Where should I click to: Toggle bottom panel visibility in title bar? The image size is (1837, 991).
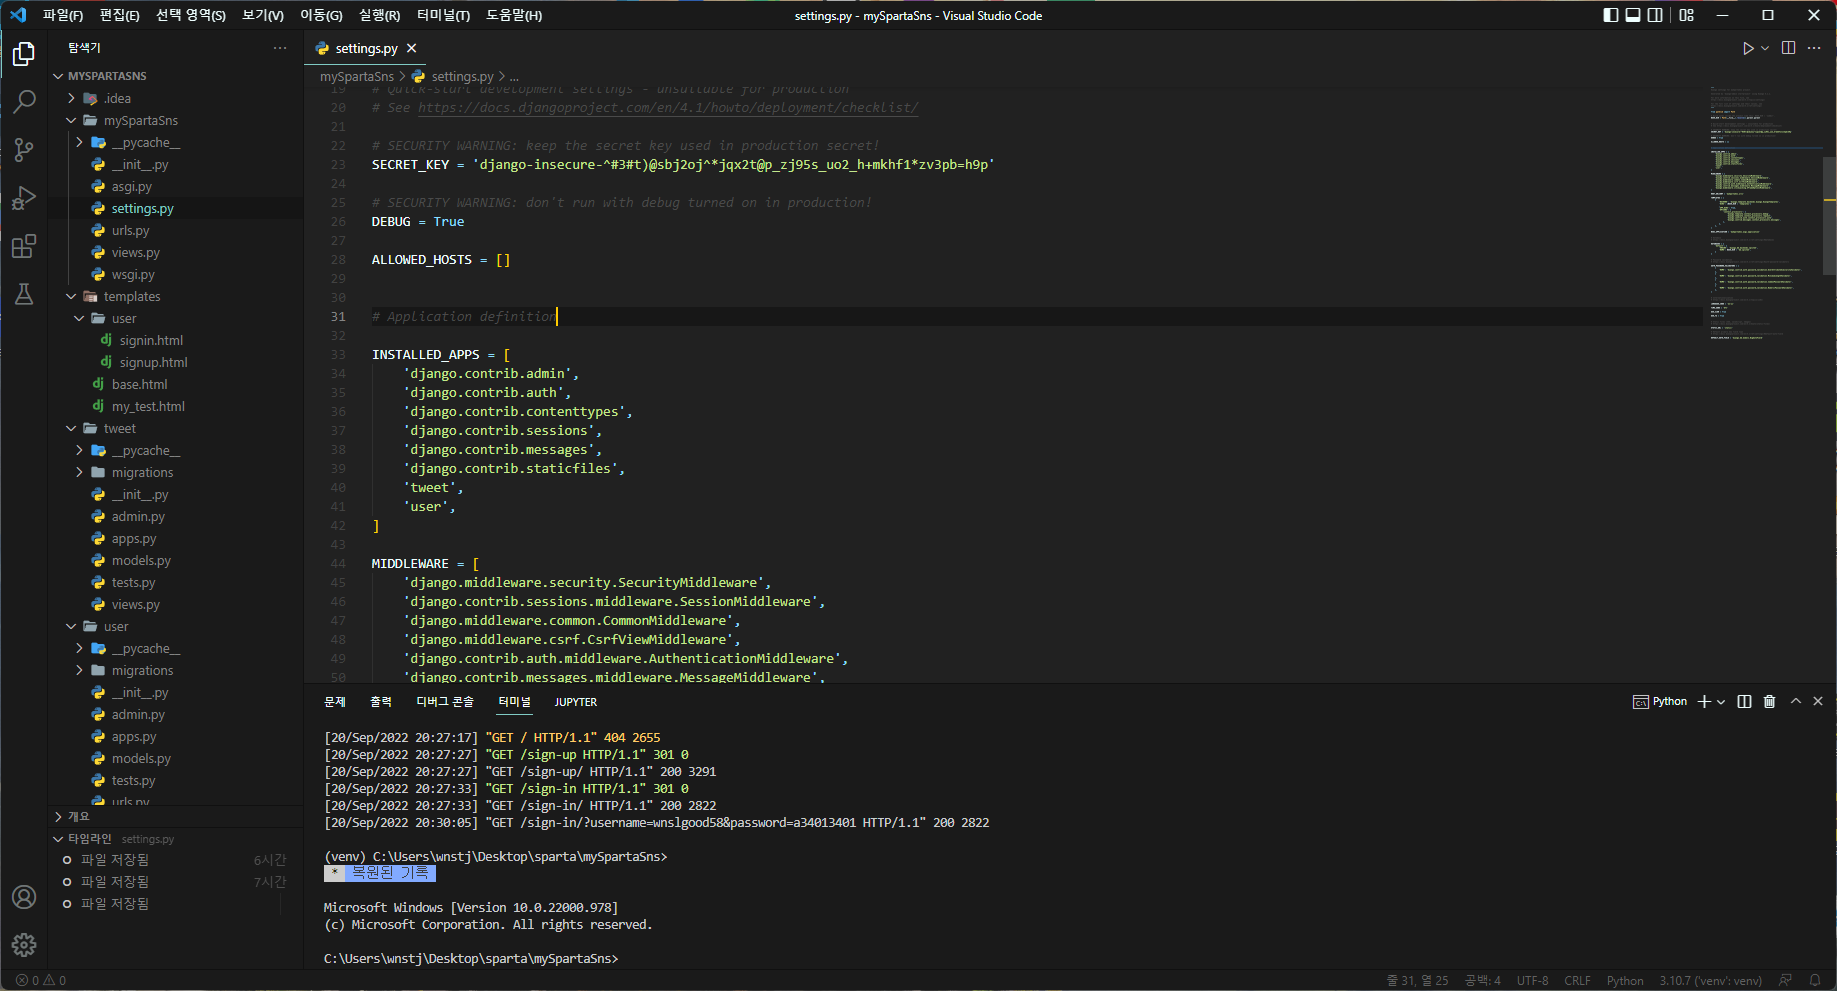click(x=1633, y=15)
